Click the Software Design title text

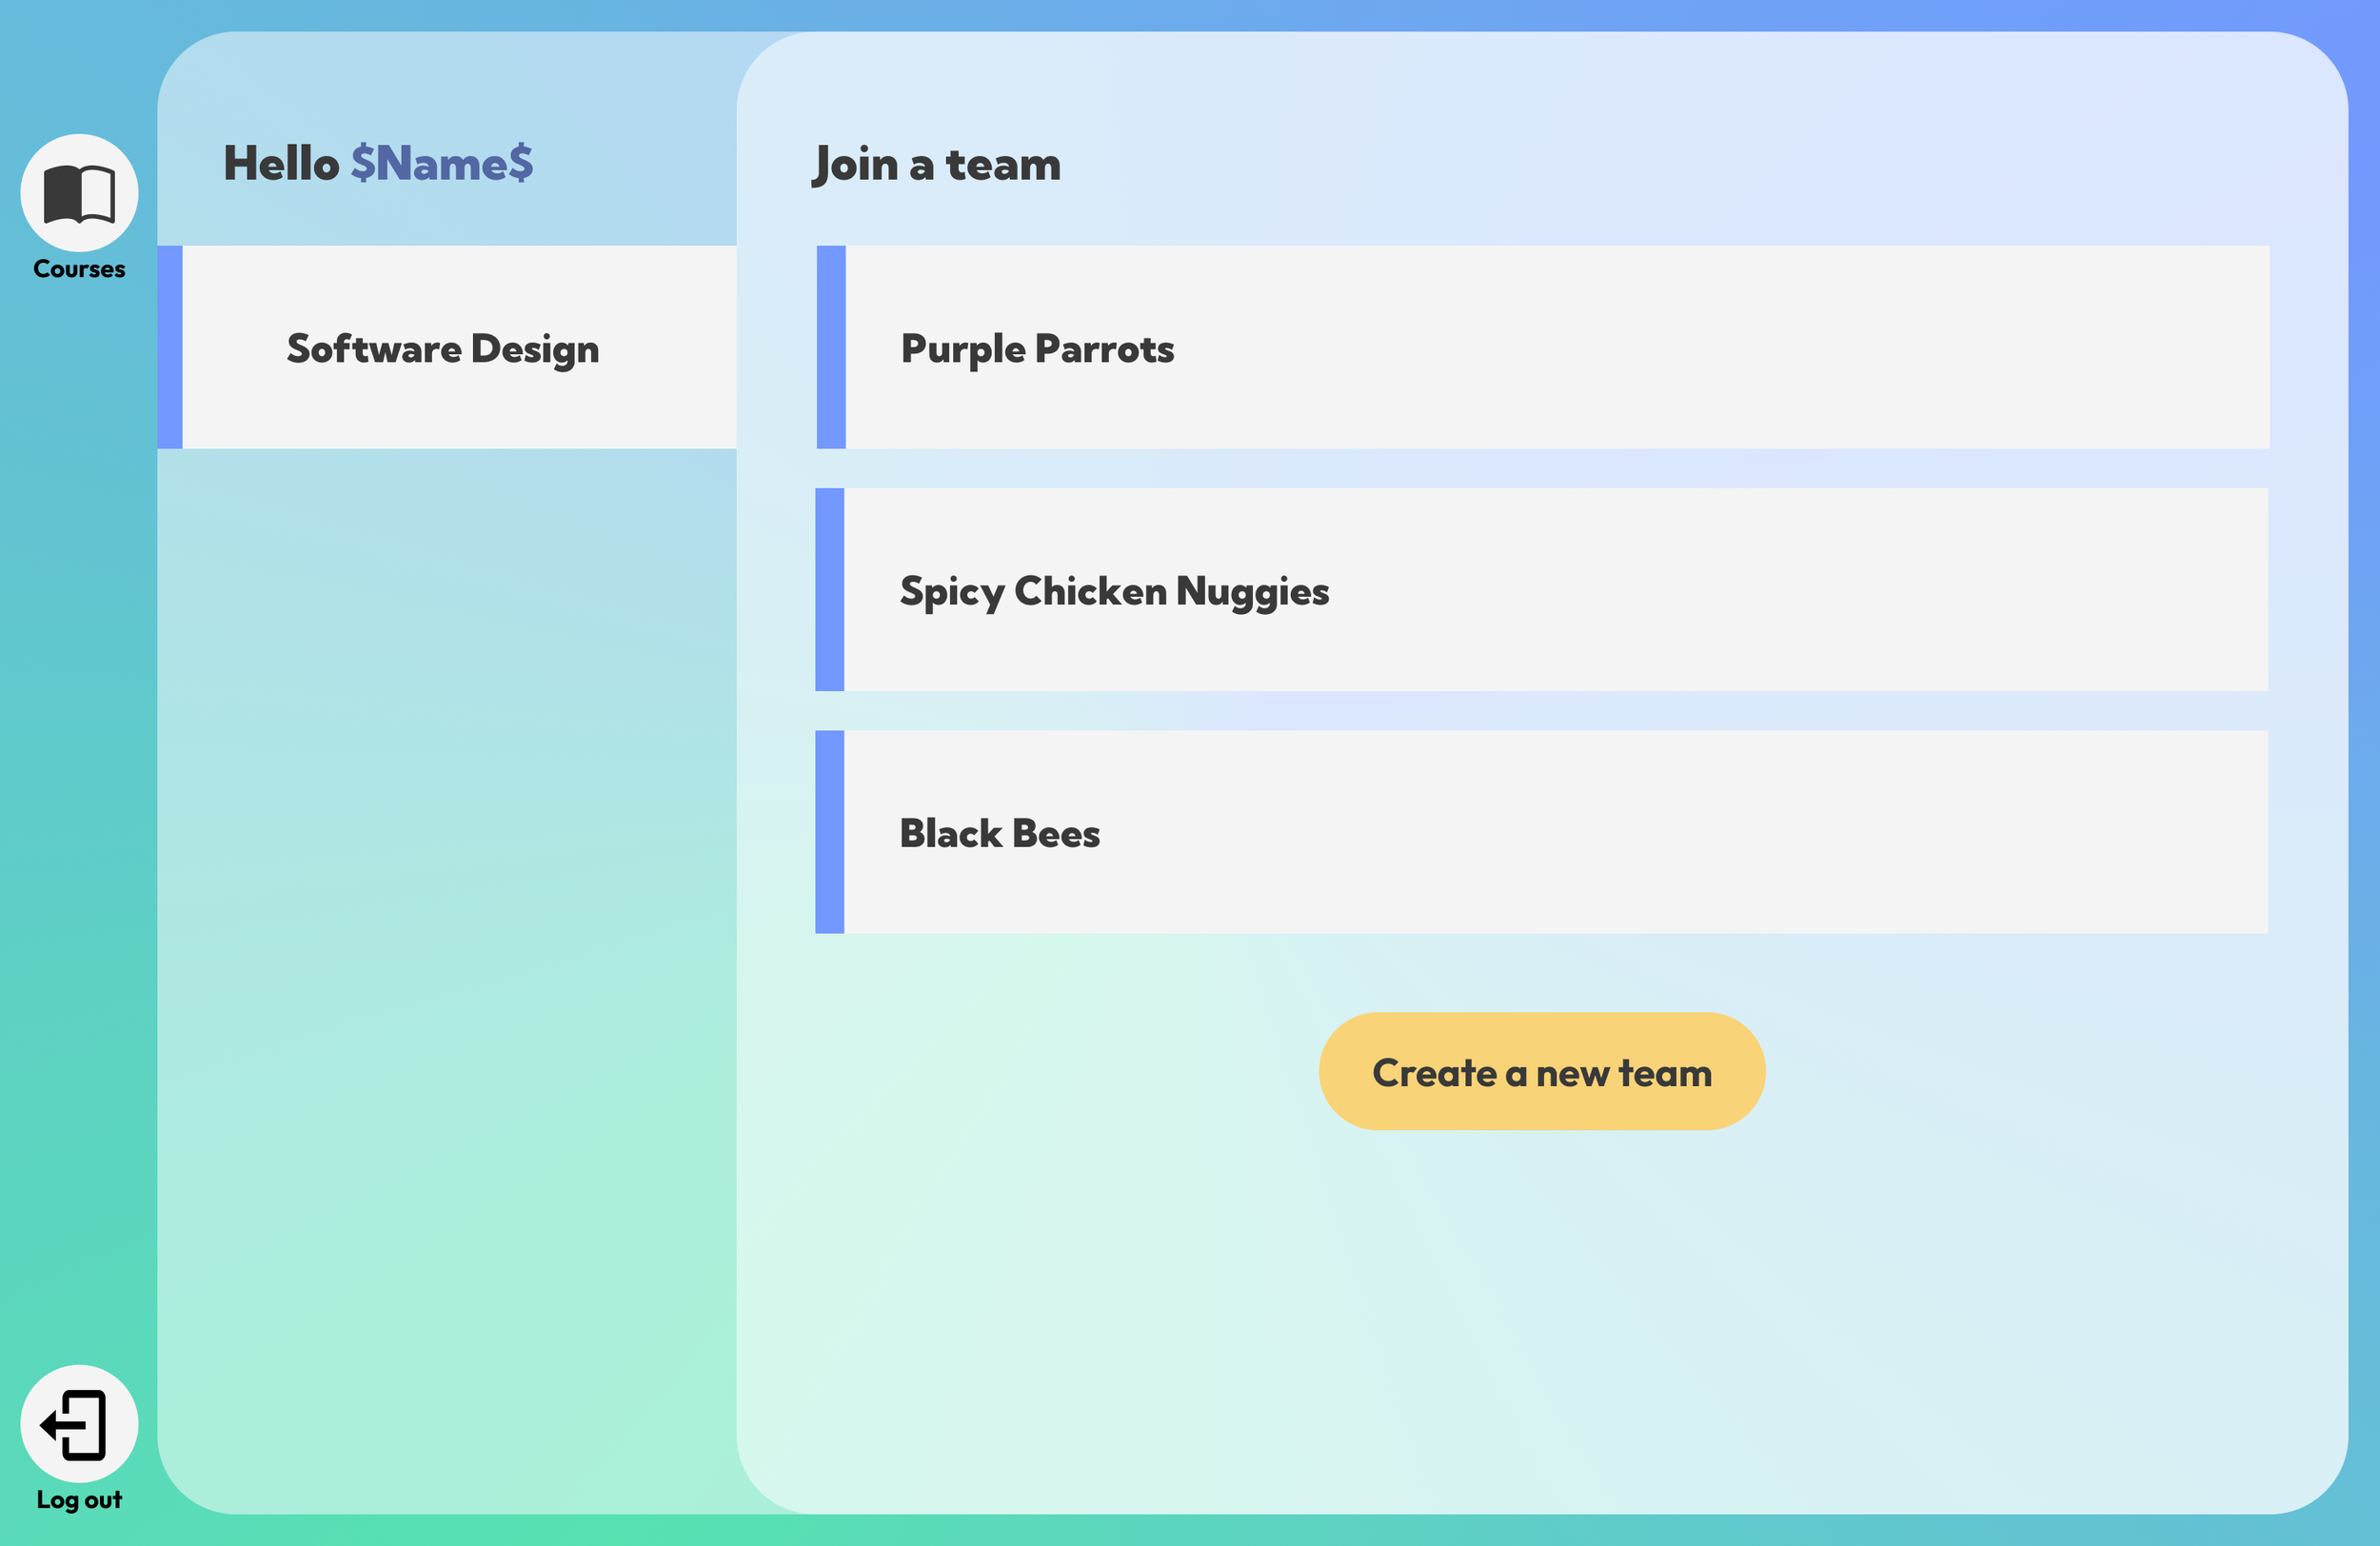(443, 349)
